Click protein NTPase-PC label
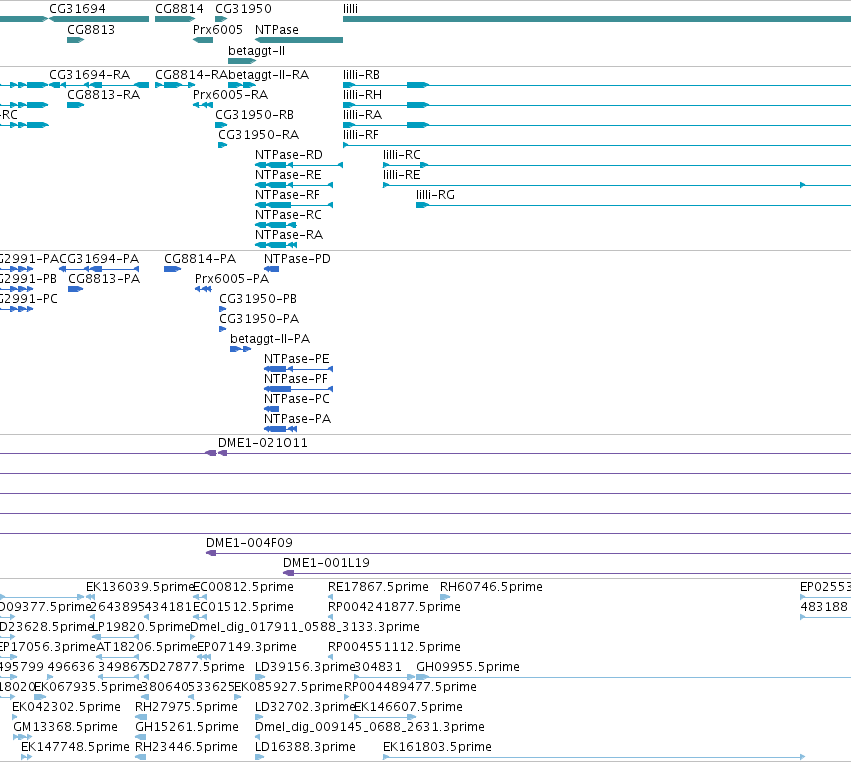Screen dimensions: 851x762 pos(297,398)
